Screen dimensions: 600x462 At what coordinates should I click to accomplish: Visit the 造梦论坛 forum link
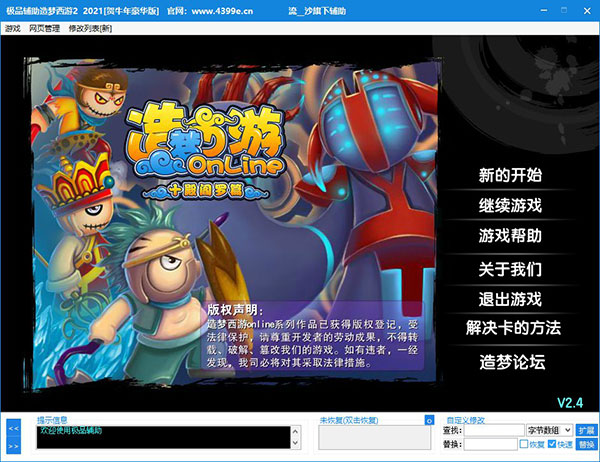[x=511, y=362]
